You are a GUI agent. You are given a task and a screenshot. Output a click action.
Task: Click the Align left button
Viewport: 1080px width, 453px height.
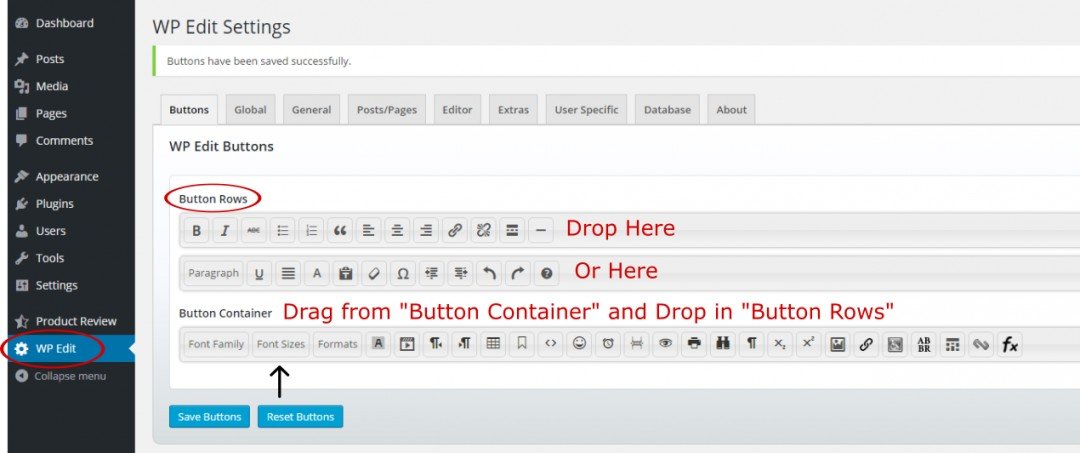pyautogui.click(x=368, y=231)
